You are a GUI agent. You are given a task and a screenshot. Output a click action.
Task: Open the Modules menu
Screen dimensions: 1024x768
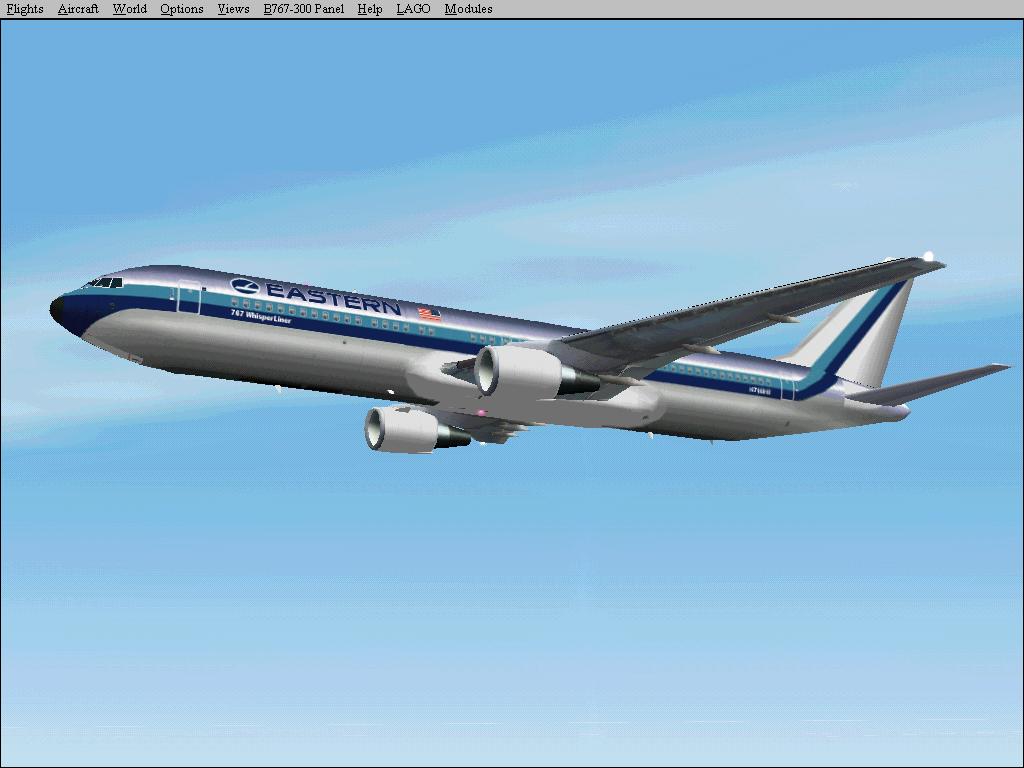tap(468, 9)
